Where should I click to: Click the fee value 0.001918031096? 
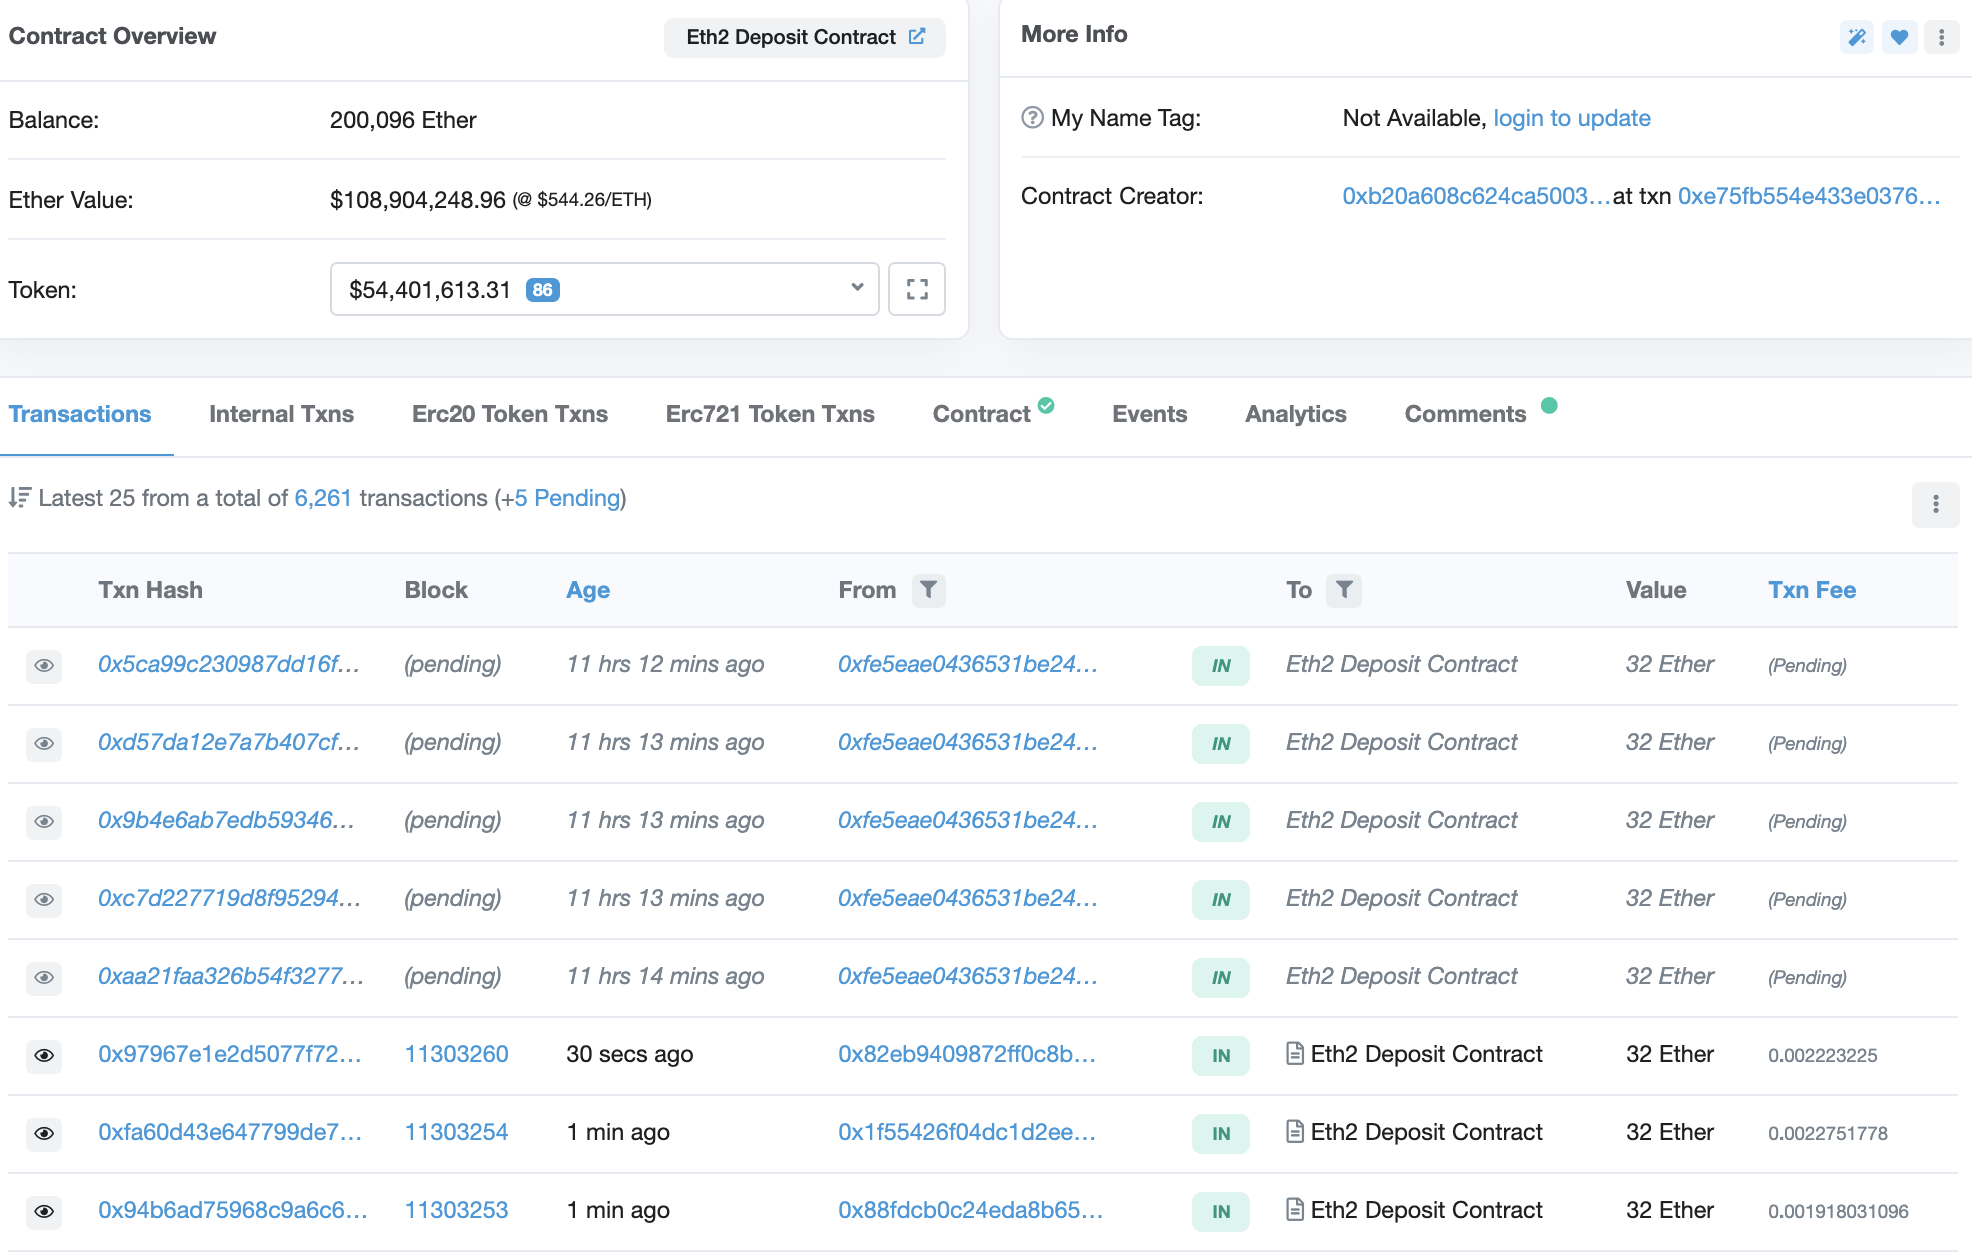click(1838, 1211)
